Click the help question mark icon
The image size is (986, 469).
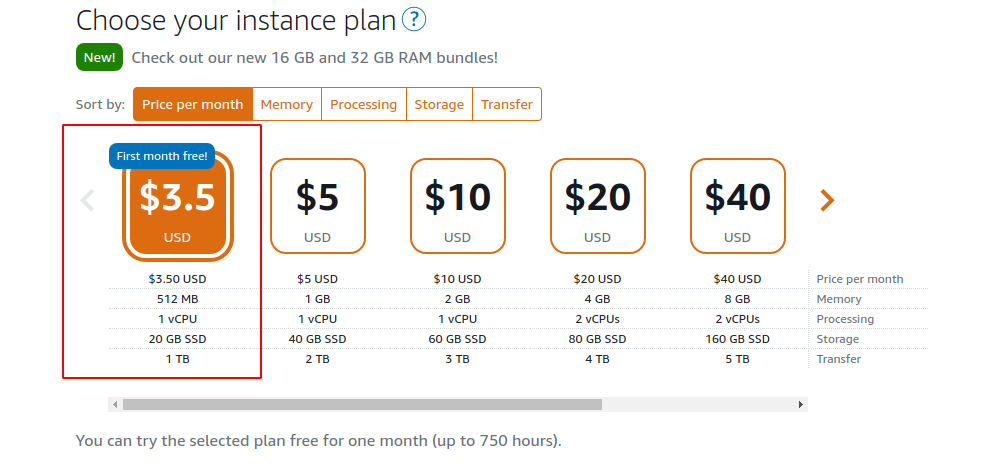click(414, 19)
